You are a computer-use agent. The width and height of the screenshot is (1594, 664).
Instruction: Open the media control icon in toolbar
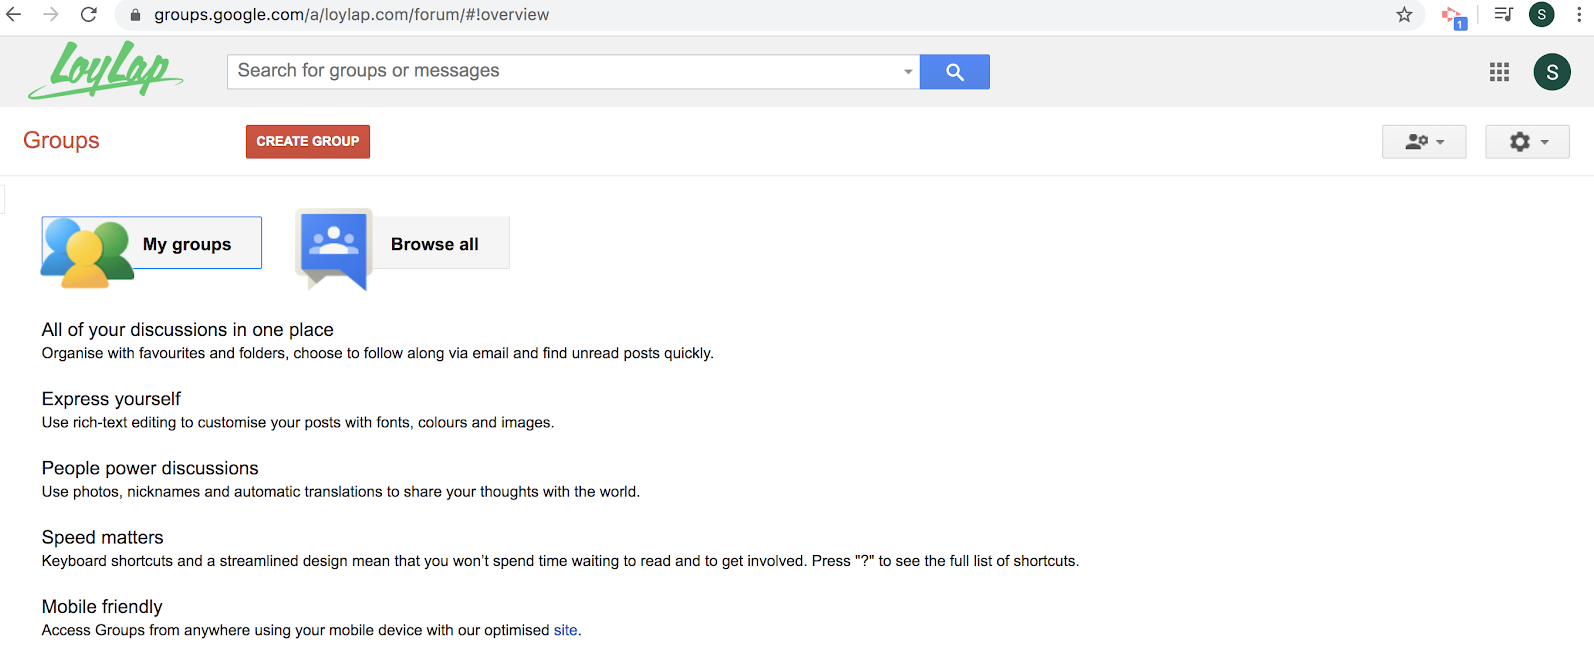[x=1503, y=14]
